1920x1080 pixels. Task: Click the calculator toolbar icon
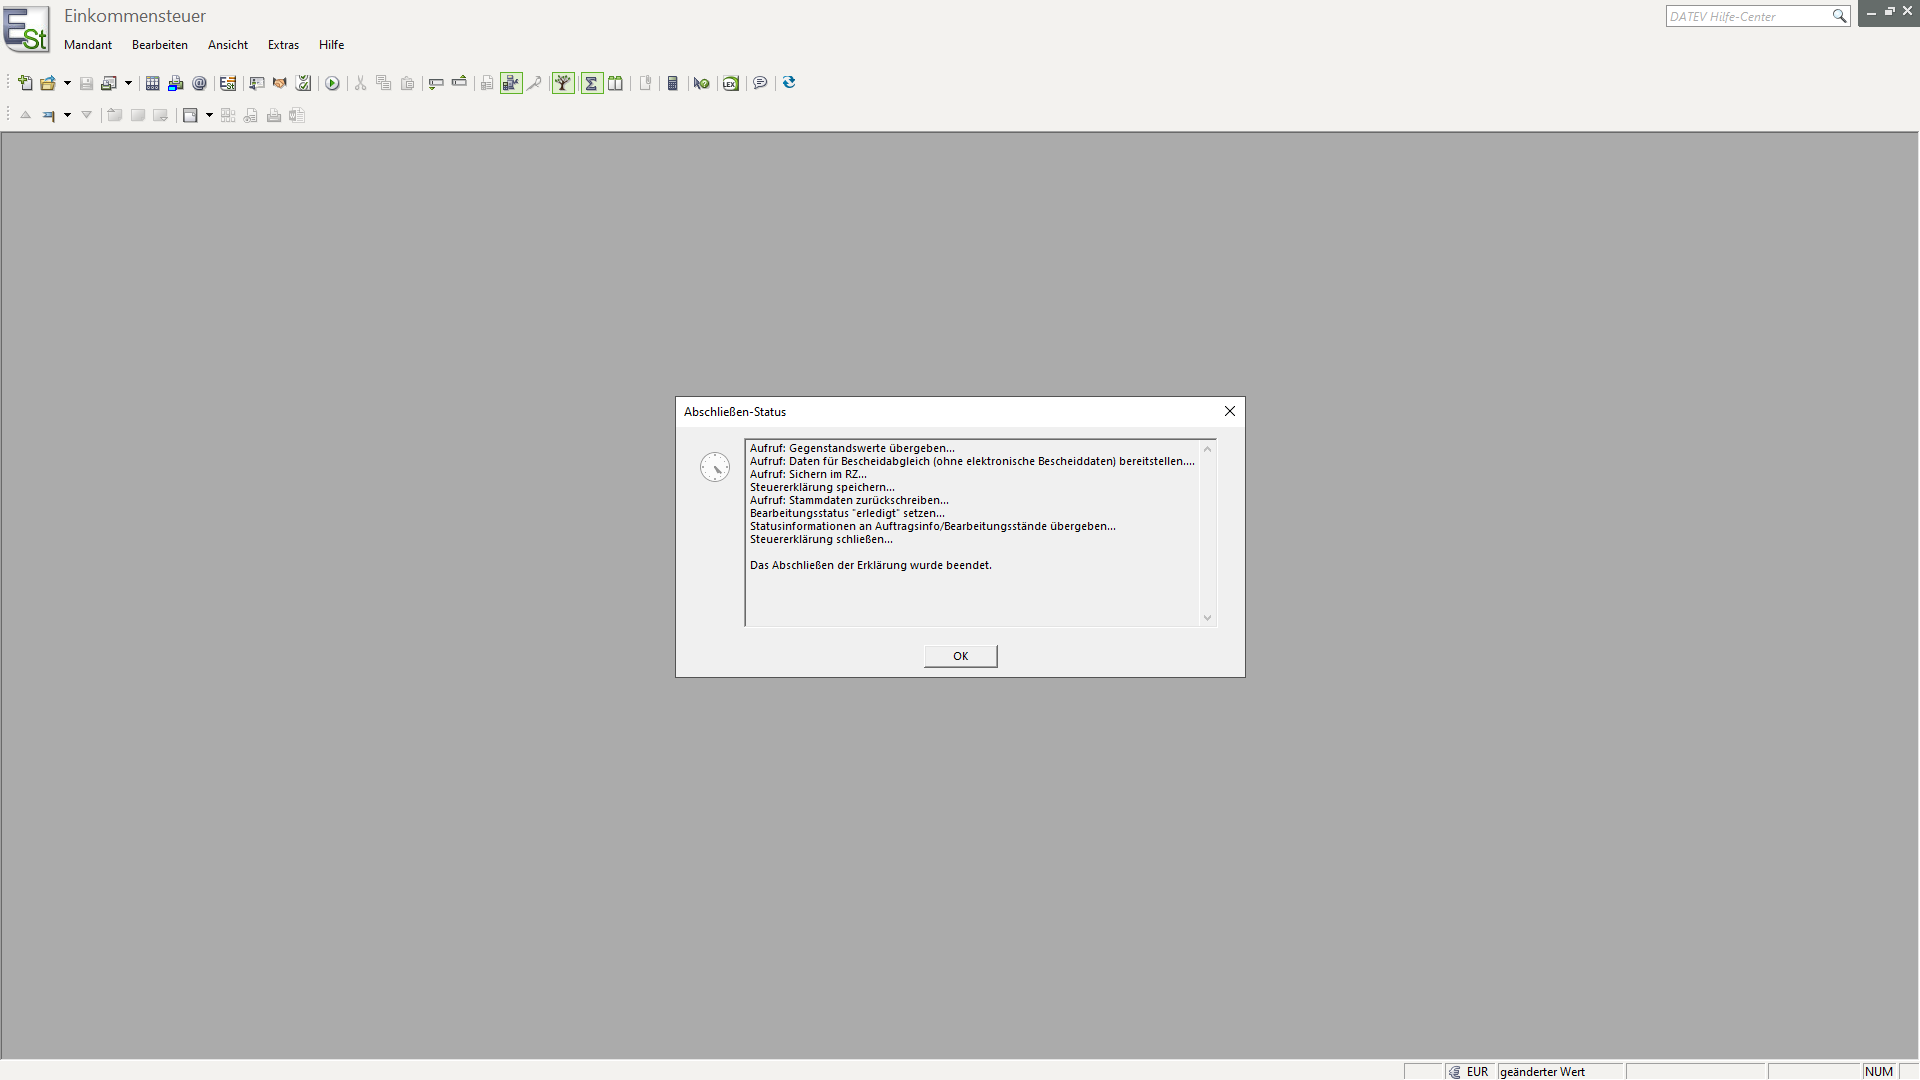pyautogui.click(x=673, y=83)
